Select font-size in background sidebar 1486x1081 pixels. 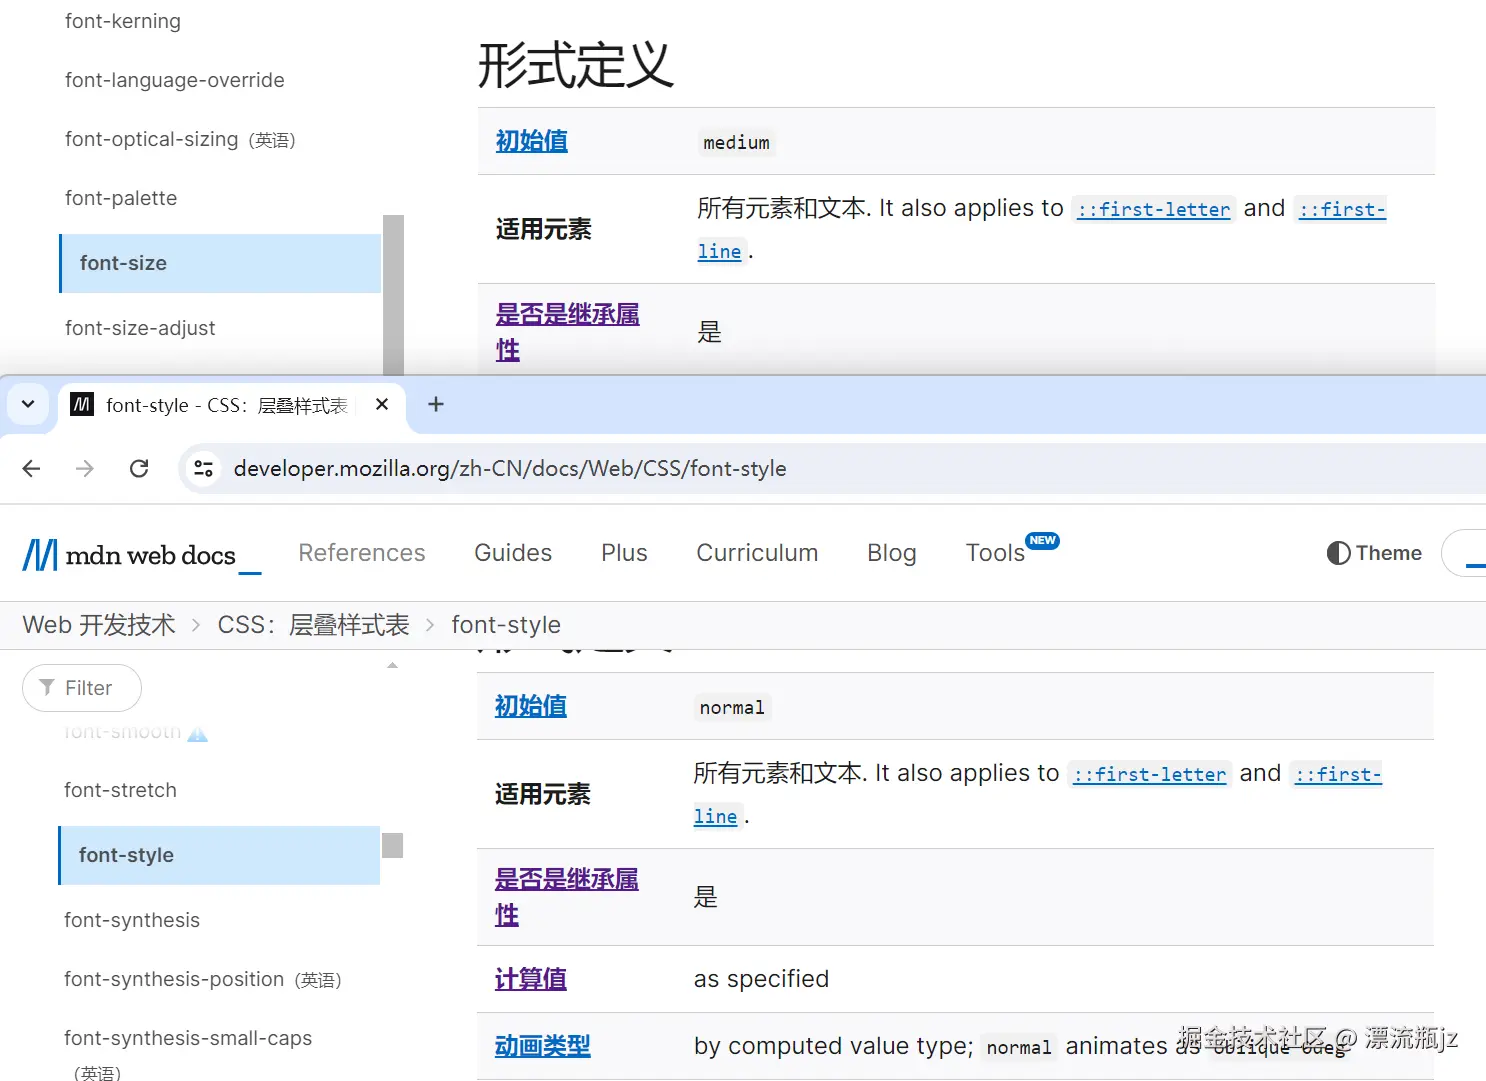(x=220, y=263)
